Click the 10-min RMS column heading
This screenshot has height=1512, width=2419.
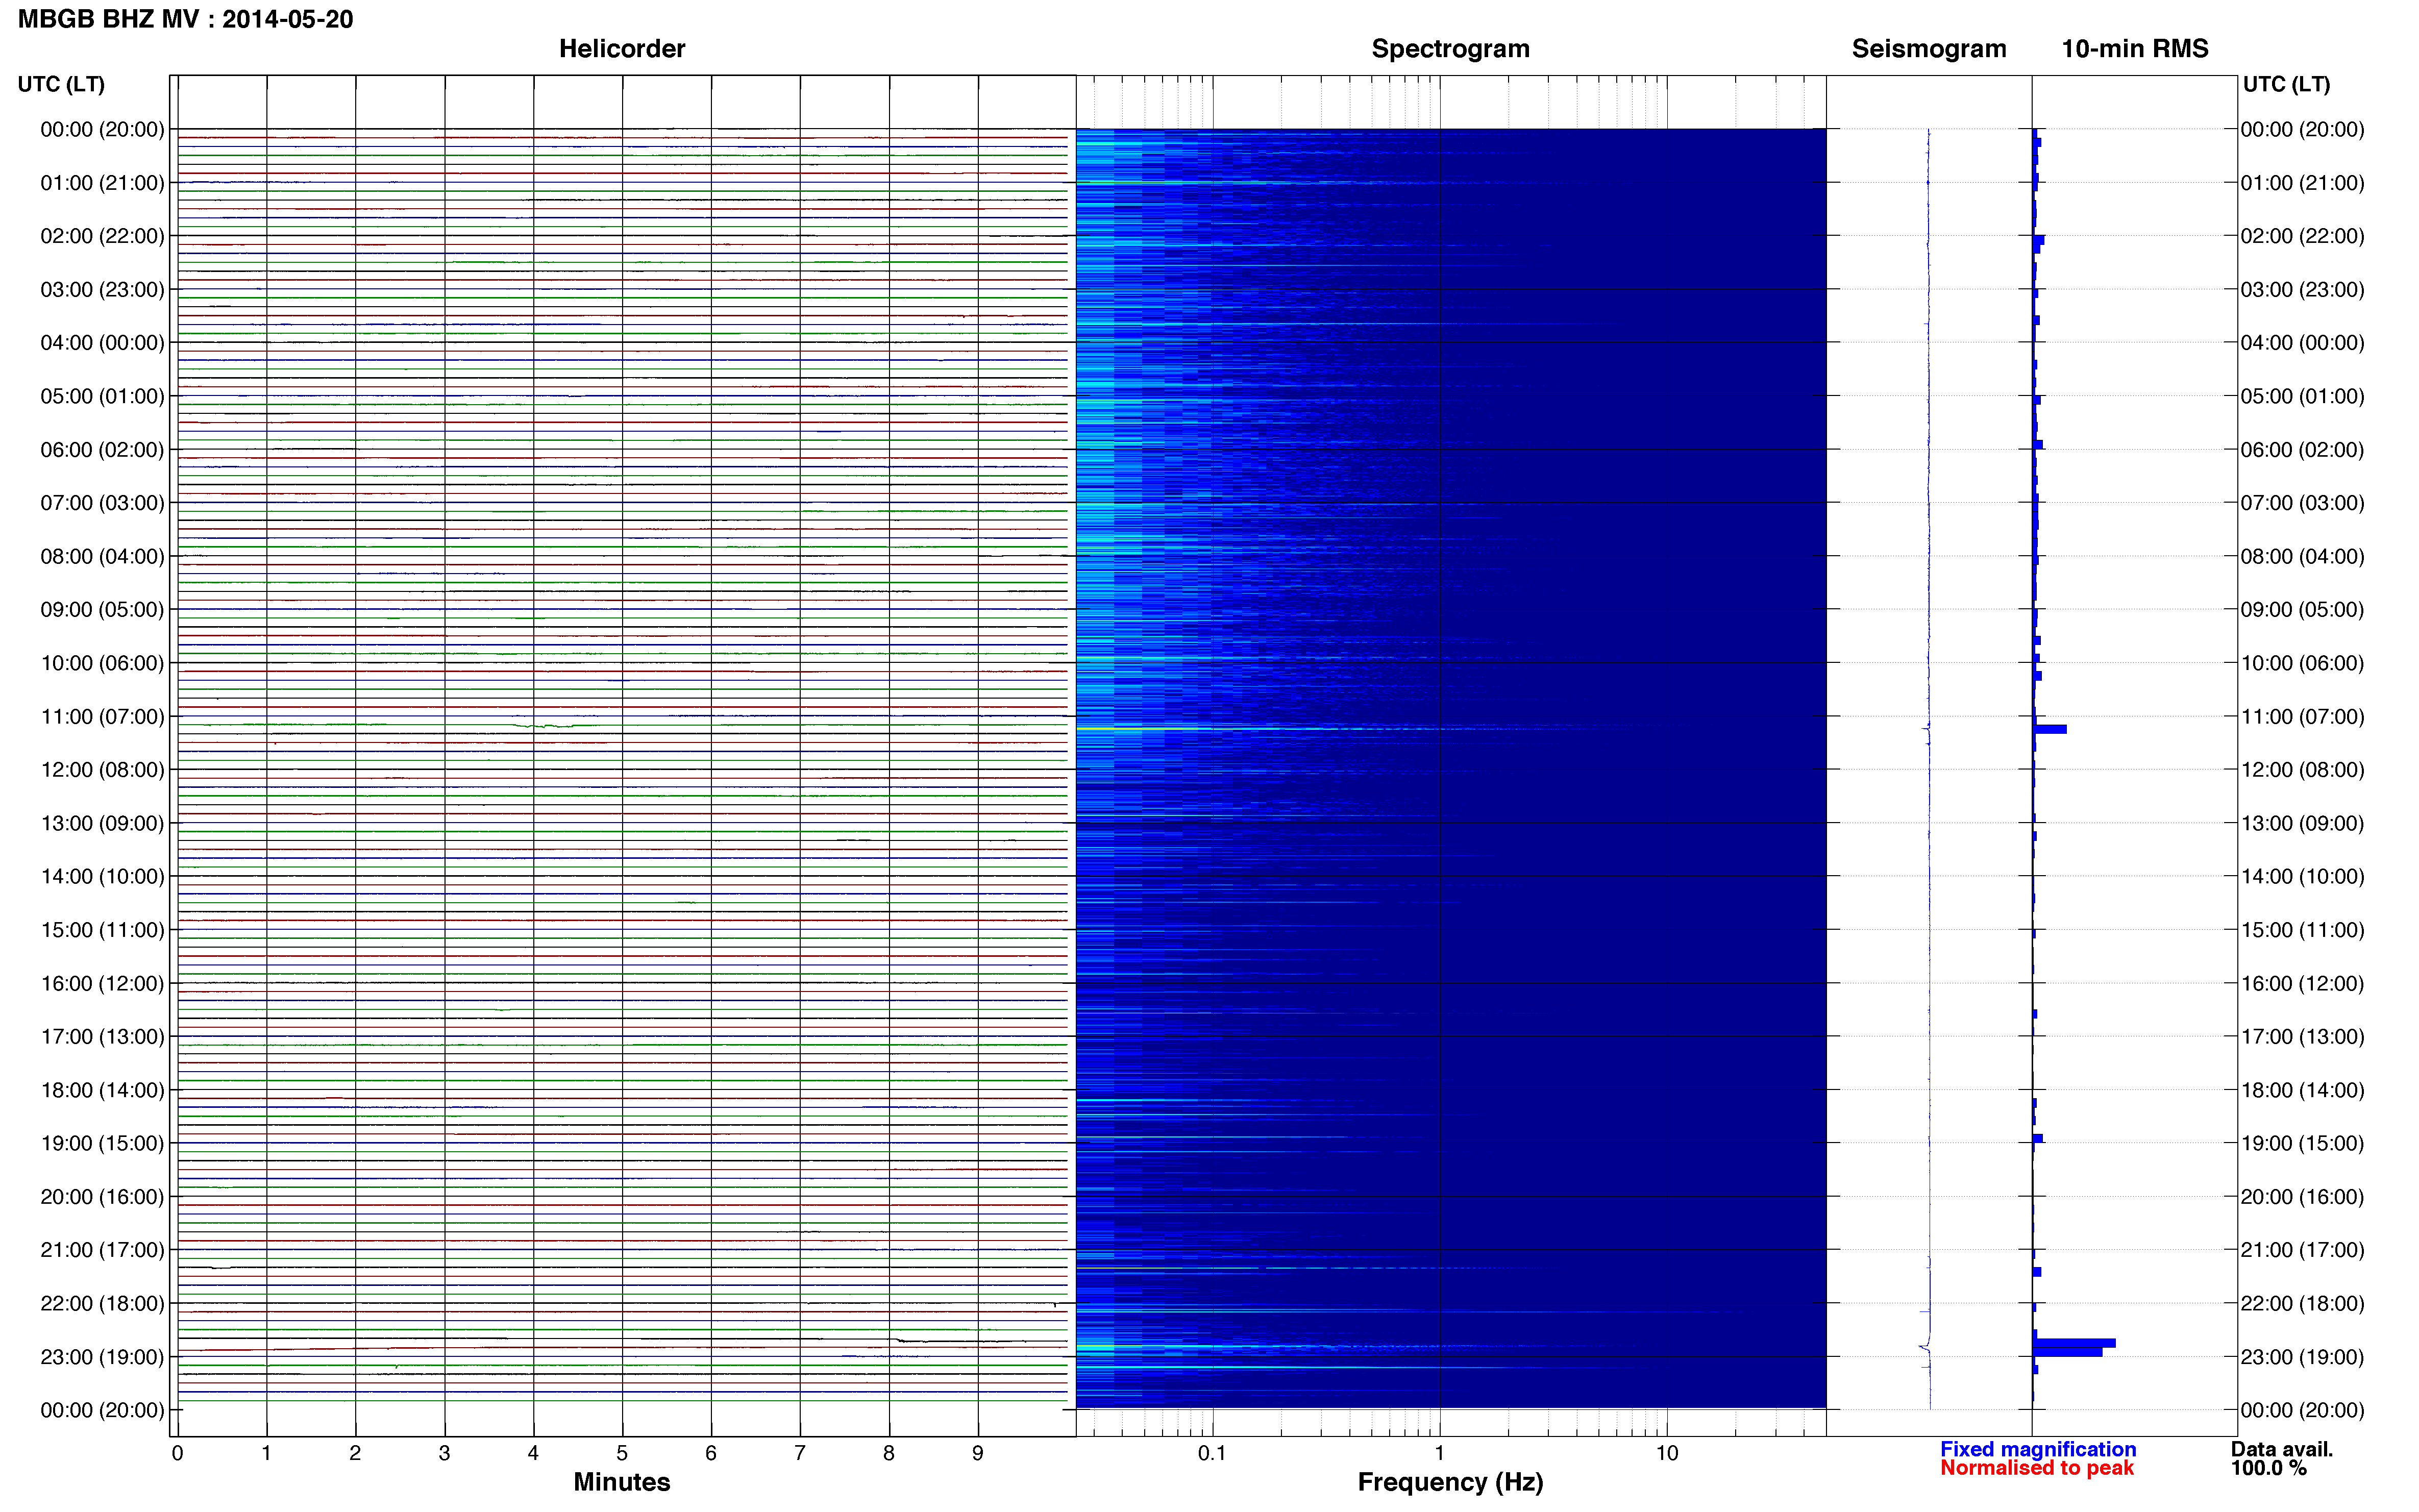[x=2135, y=49]
